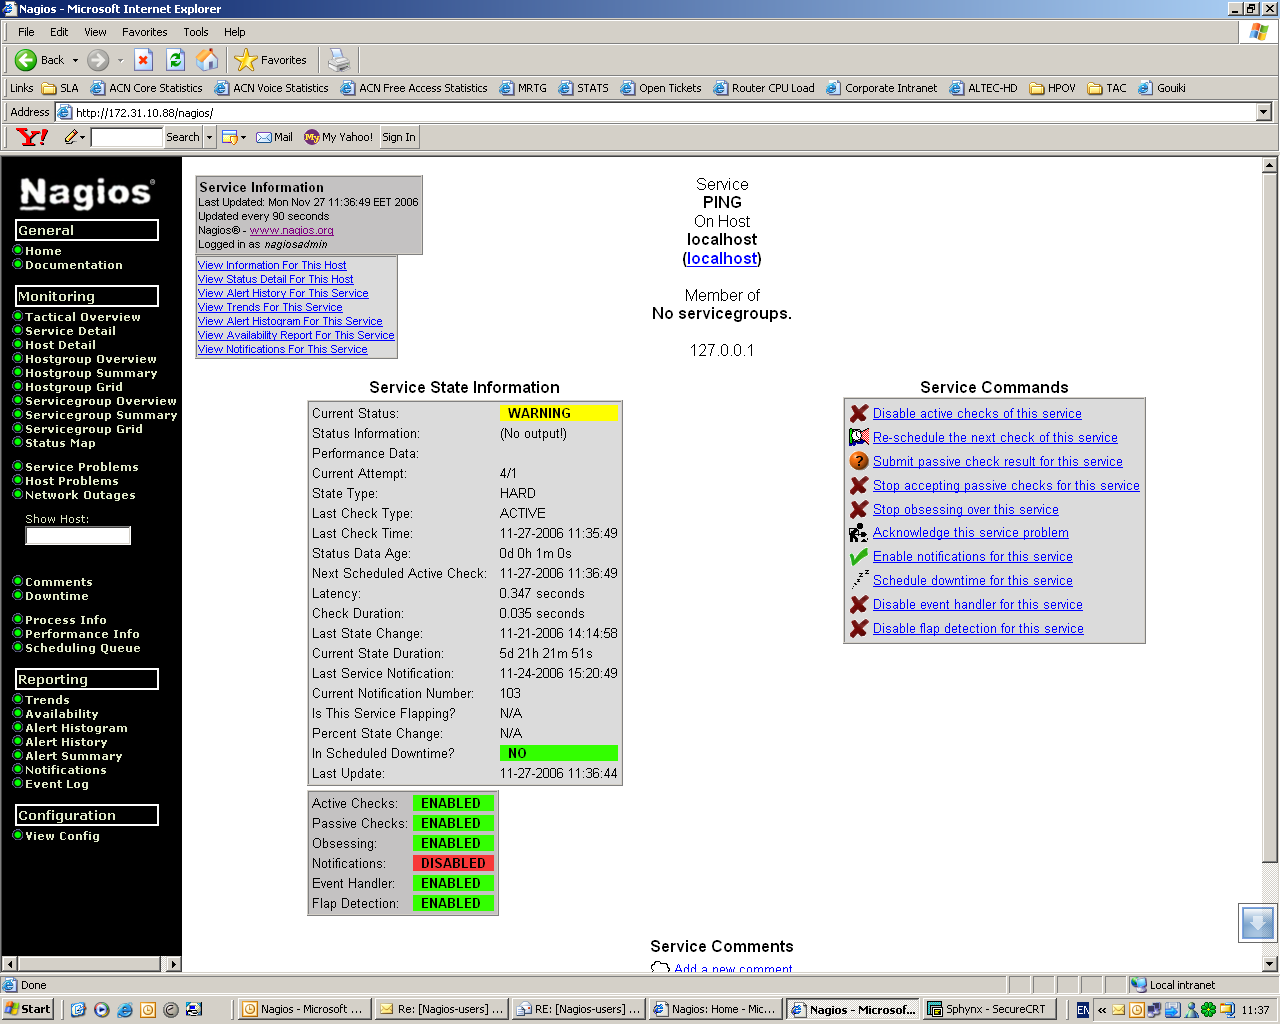Viewport: 1280px width, 1024px height.
Task: Click the Yahoo search text box
Action: click(126, 137)
